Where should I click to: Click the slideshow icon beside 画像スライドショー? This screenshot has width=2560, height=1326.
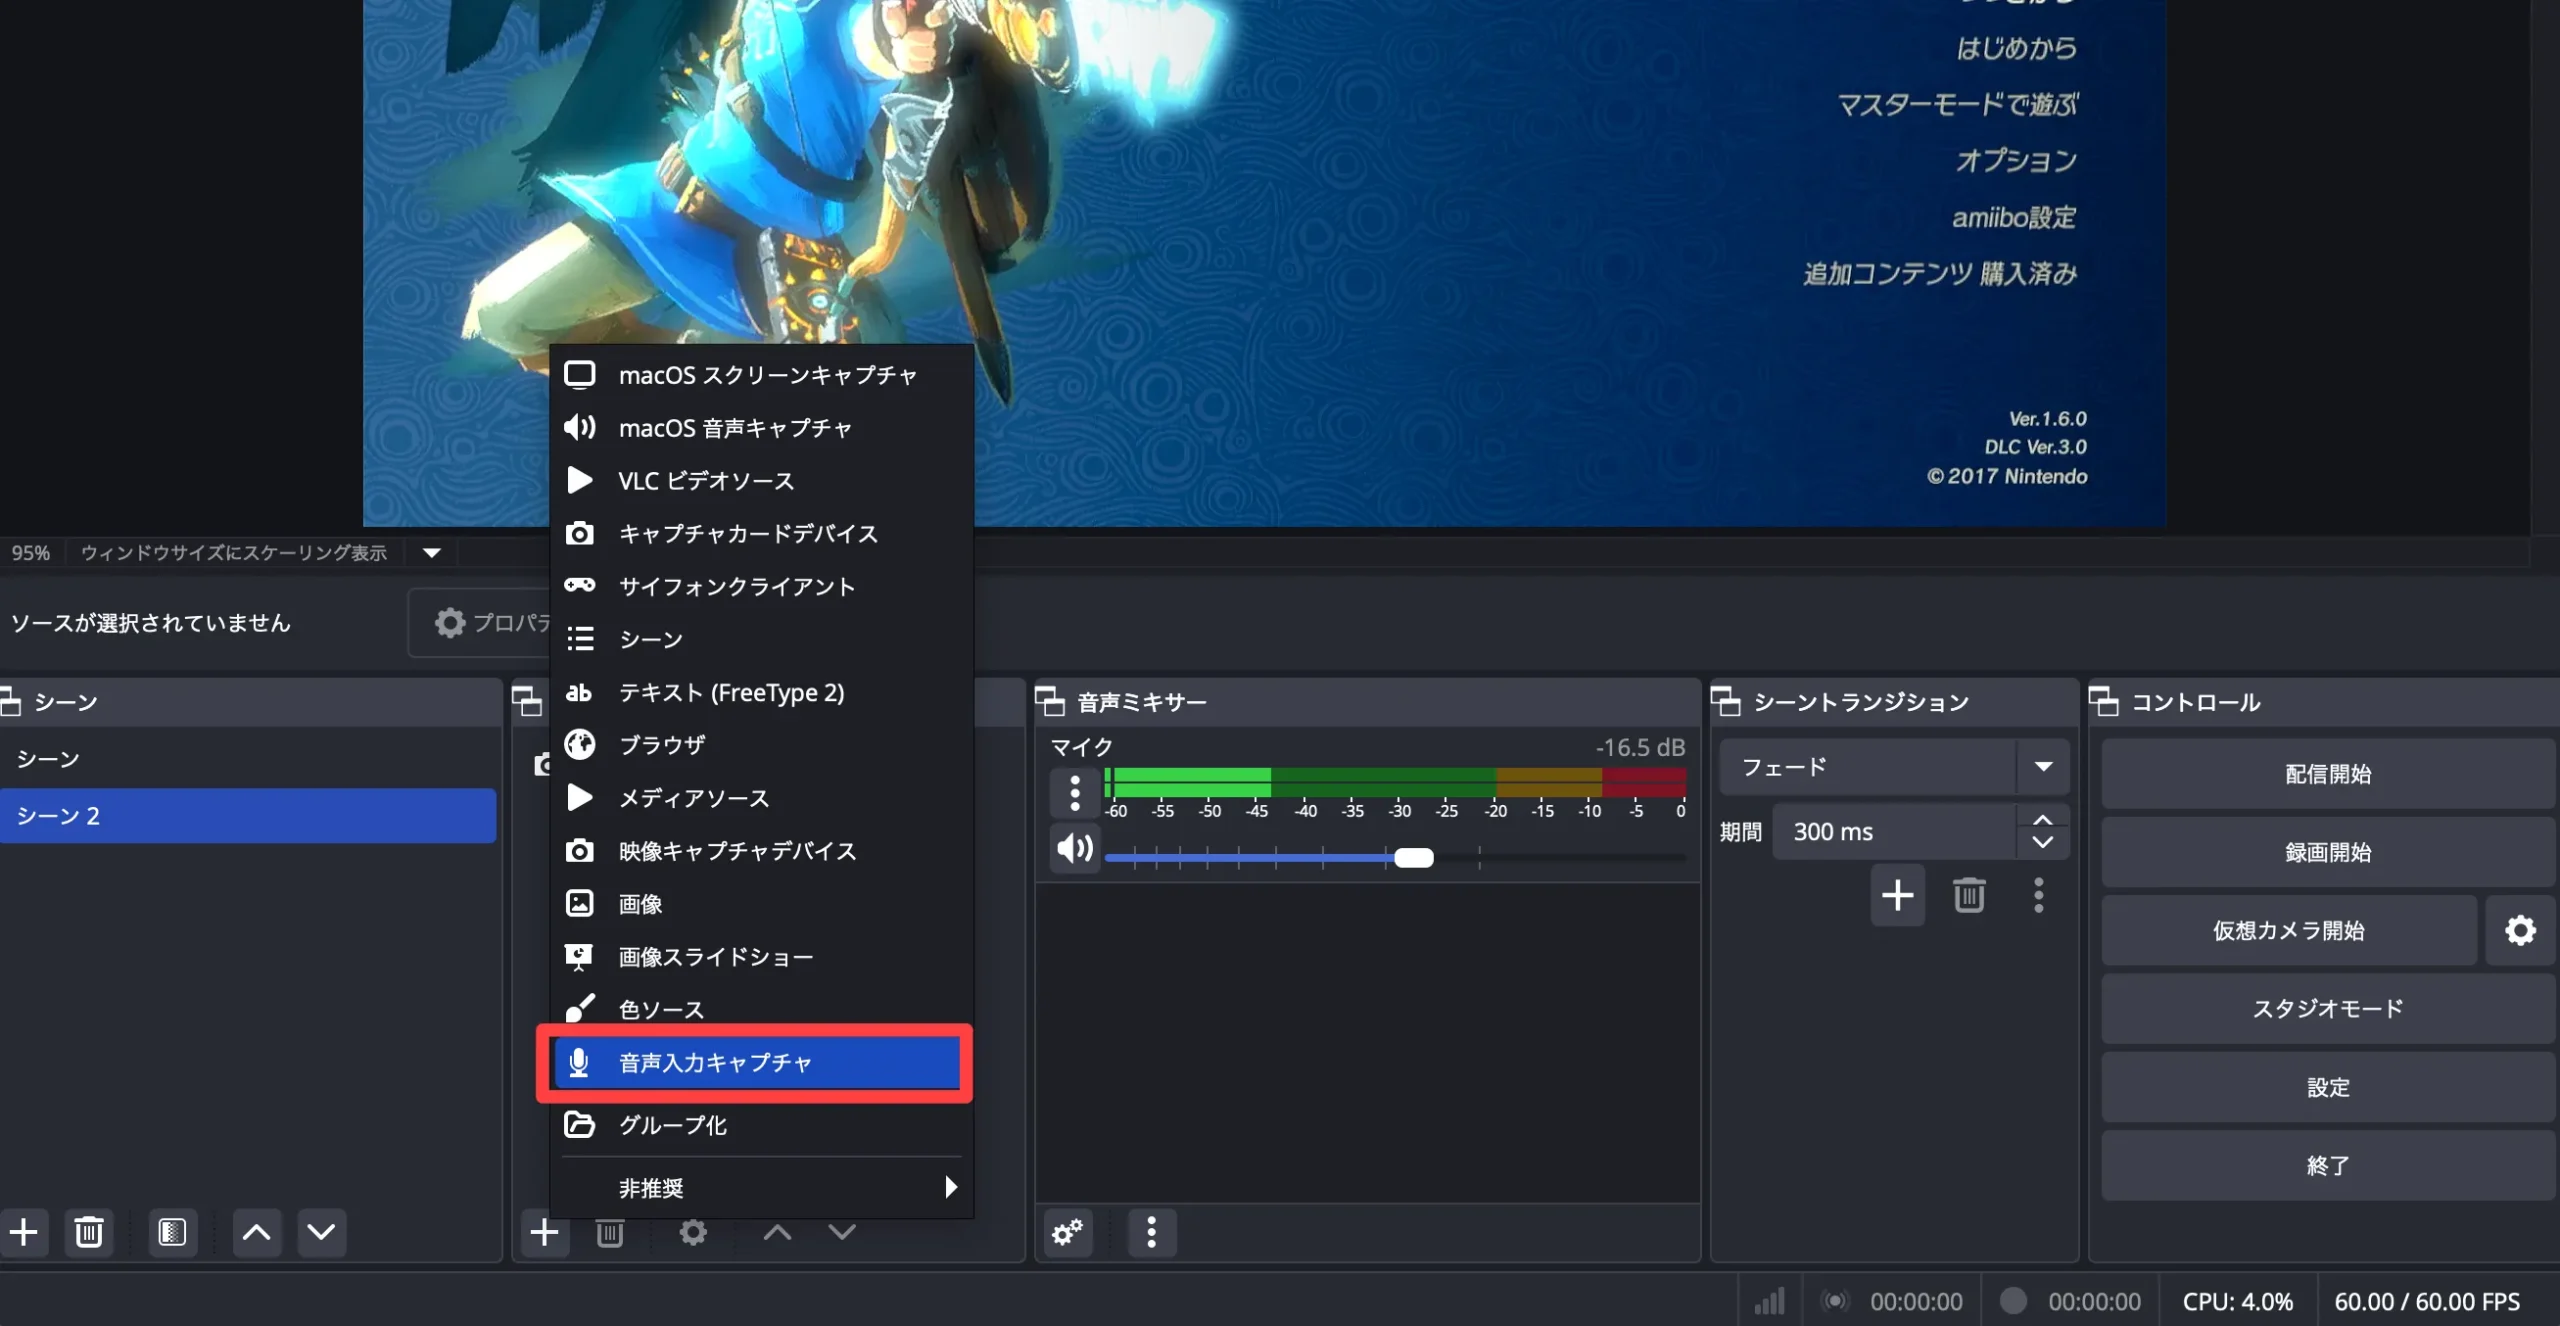click(x=579, y=957)
